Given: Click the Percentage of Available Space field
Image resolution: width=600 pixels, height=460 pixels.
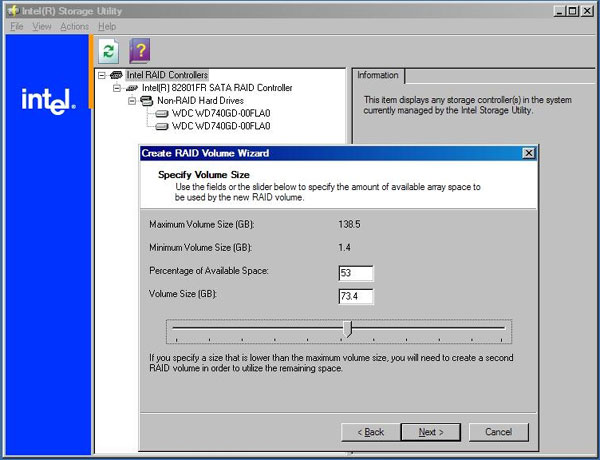Looking at the screenshot, I should pyautogui.click(x=356, y=273).
